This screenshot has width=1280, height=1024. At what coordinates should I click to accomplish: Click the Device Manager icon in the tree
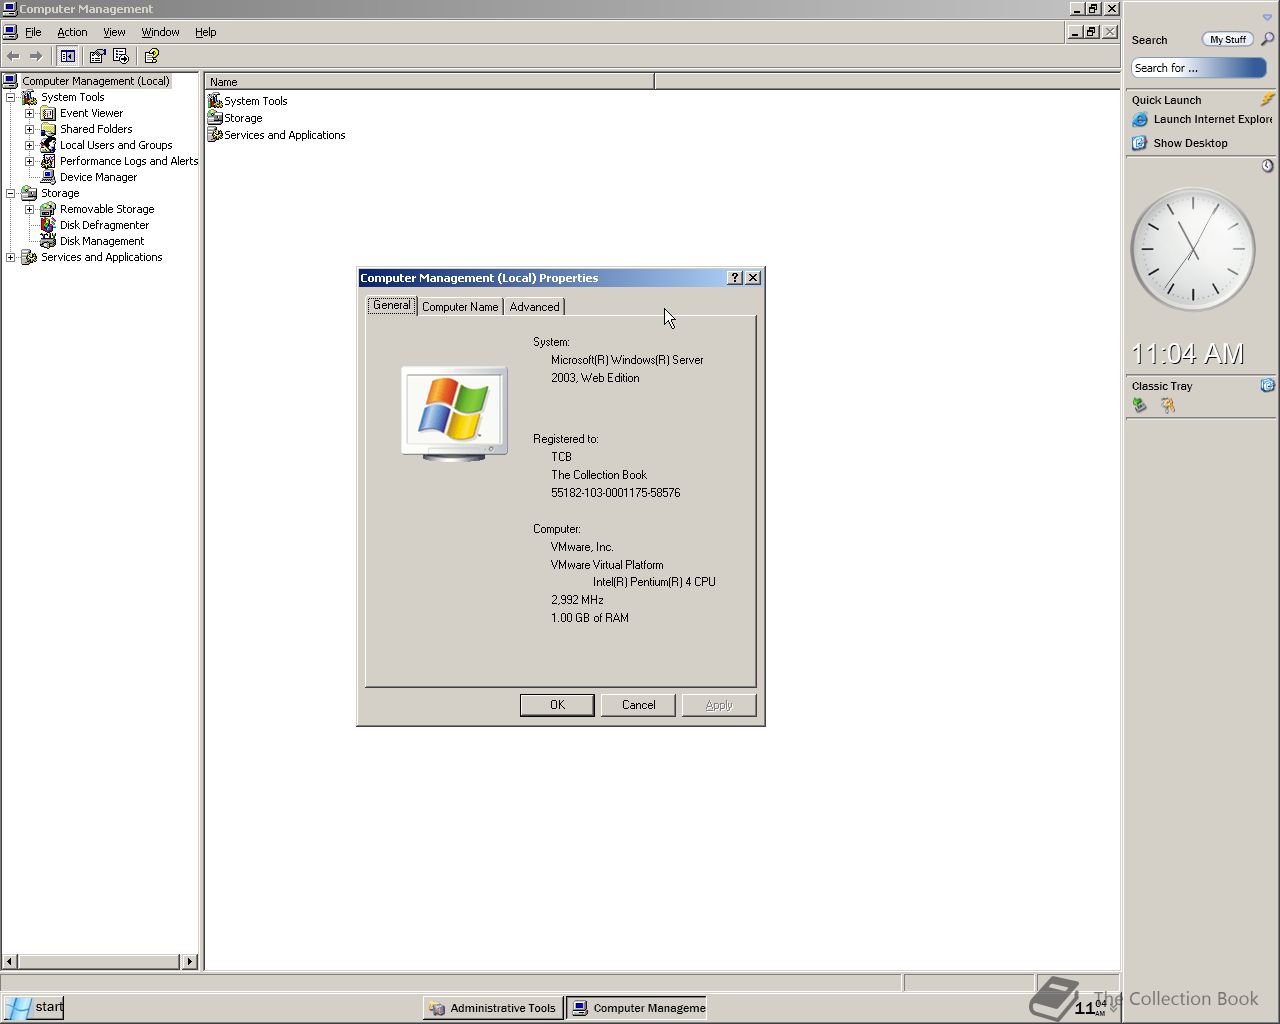click(x=48, y=177)
